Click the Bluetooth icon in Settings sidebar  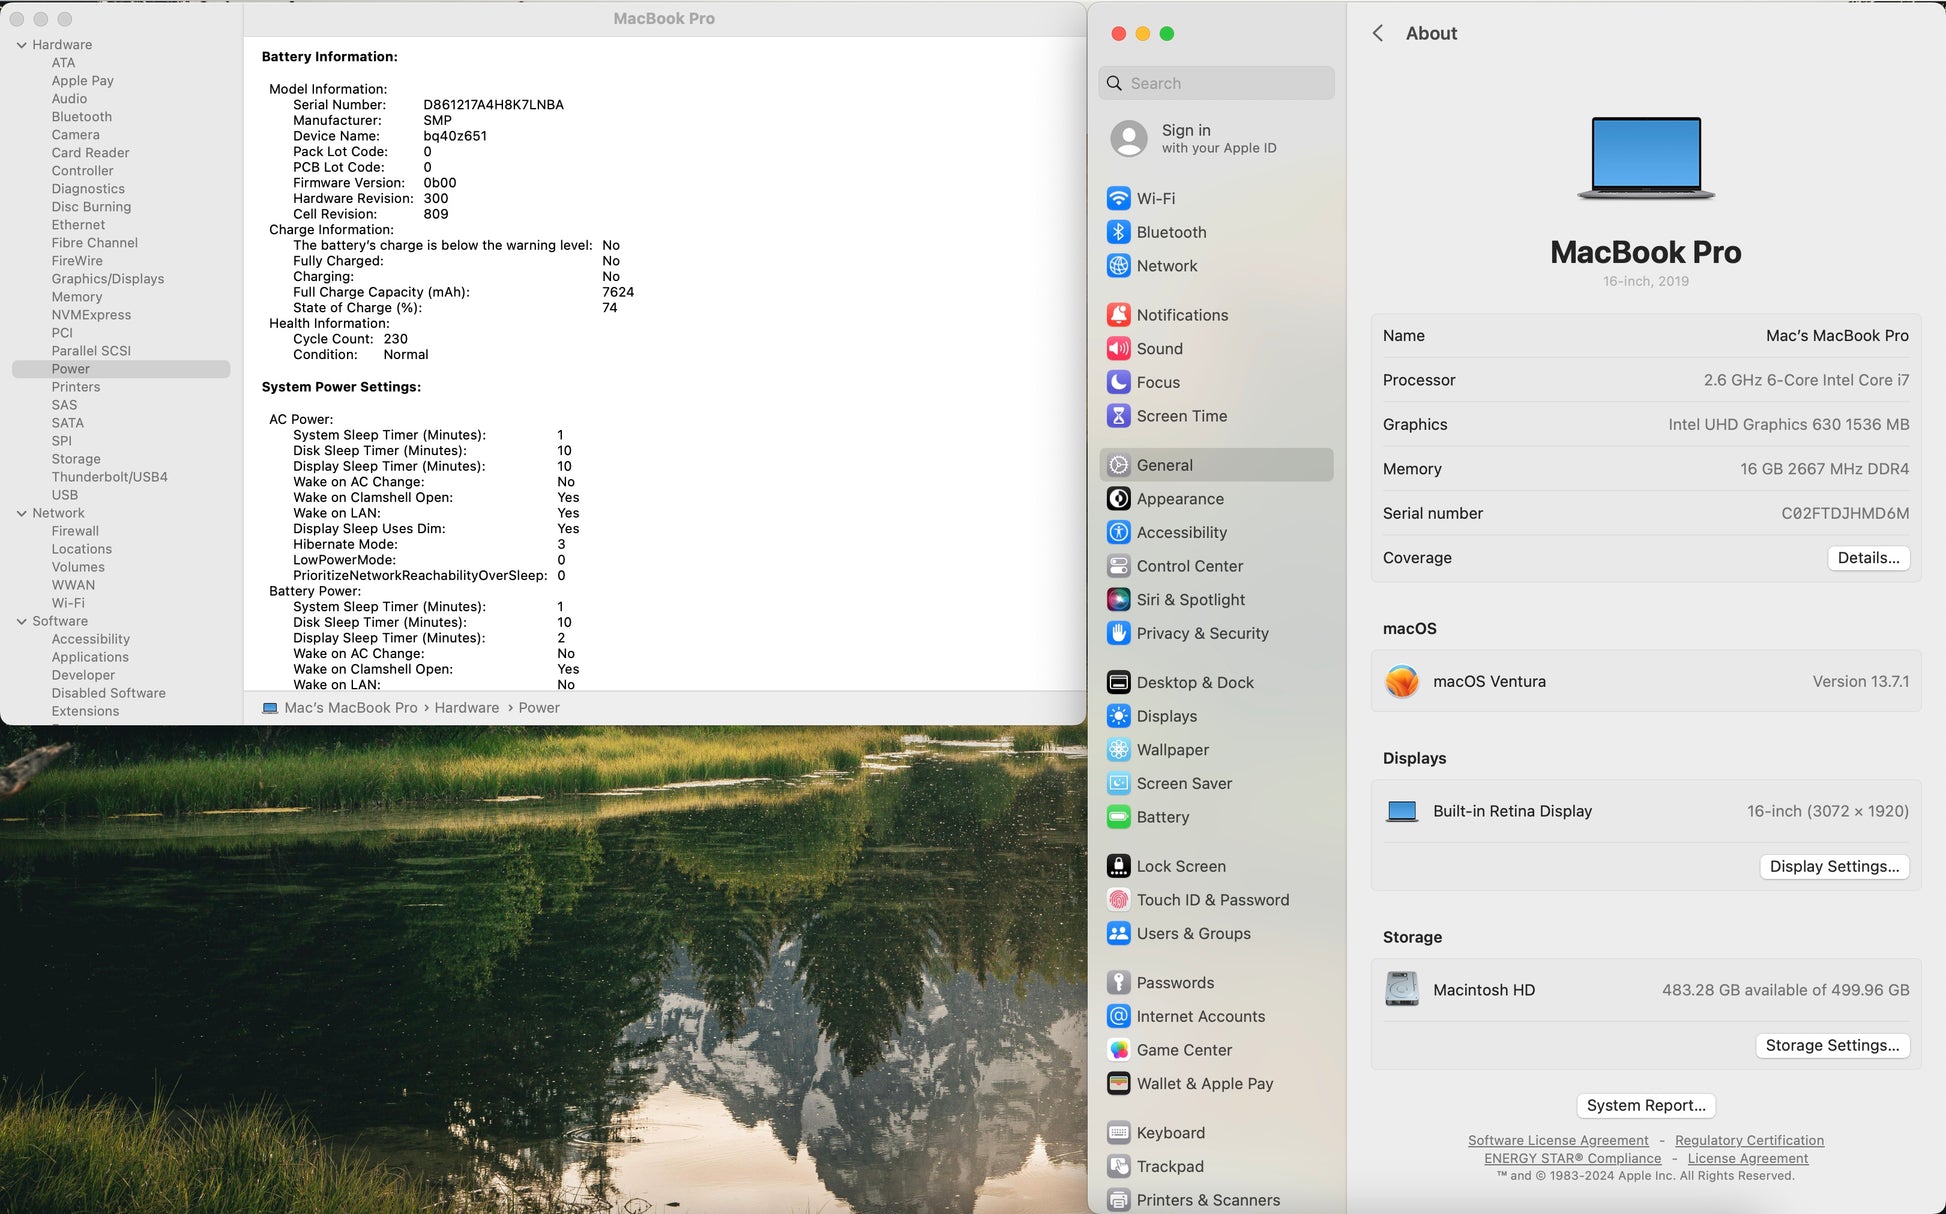1118,232
